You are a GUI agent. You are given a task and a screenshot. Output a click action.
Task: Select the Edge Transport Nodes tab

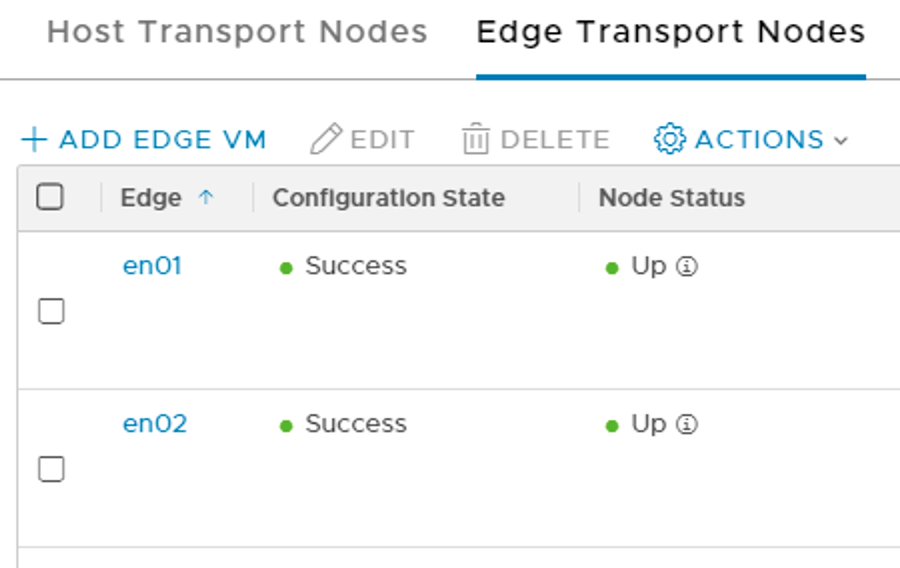(x=670, y=32)
